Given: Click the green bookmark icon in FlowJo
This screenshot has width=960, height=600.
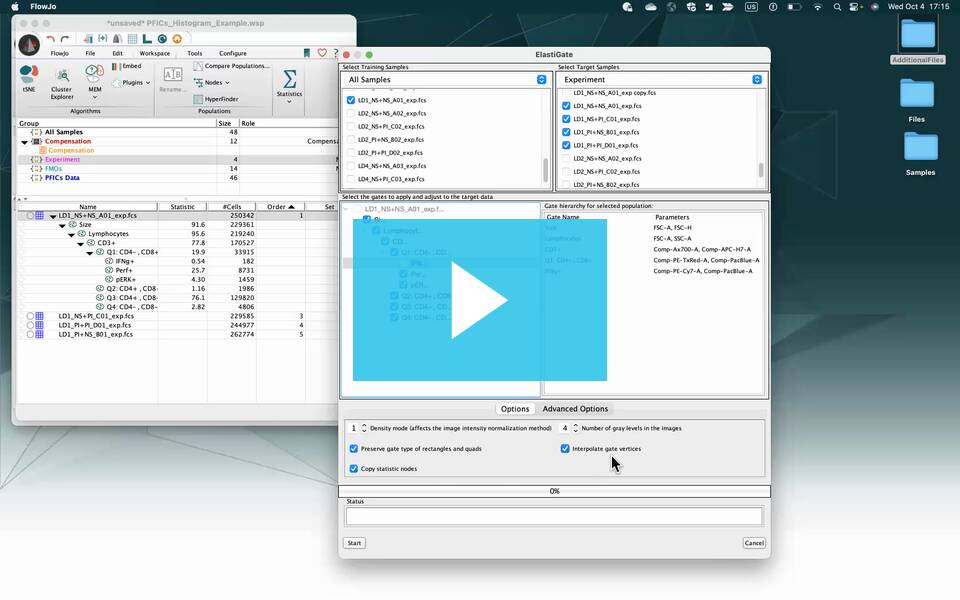Looking at the screenshot, I should click(x=307, y=53).
